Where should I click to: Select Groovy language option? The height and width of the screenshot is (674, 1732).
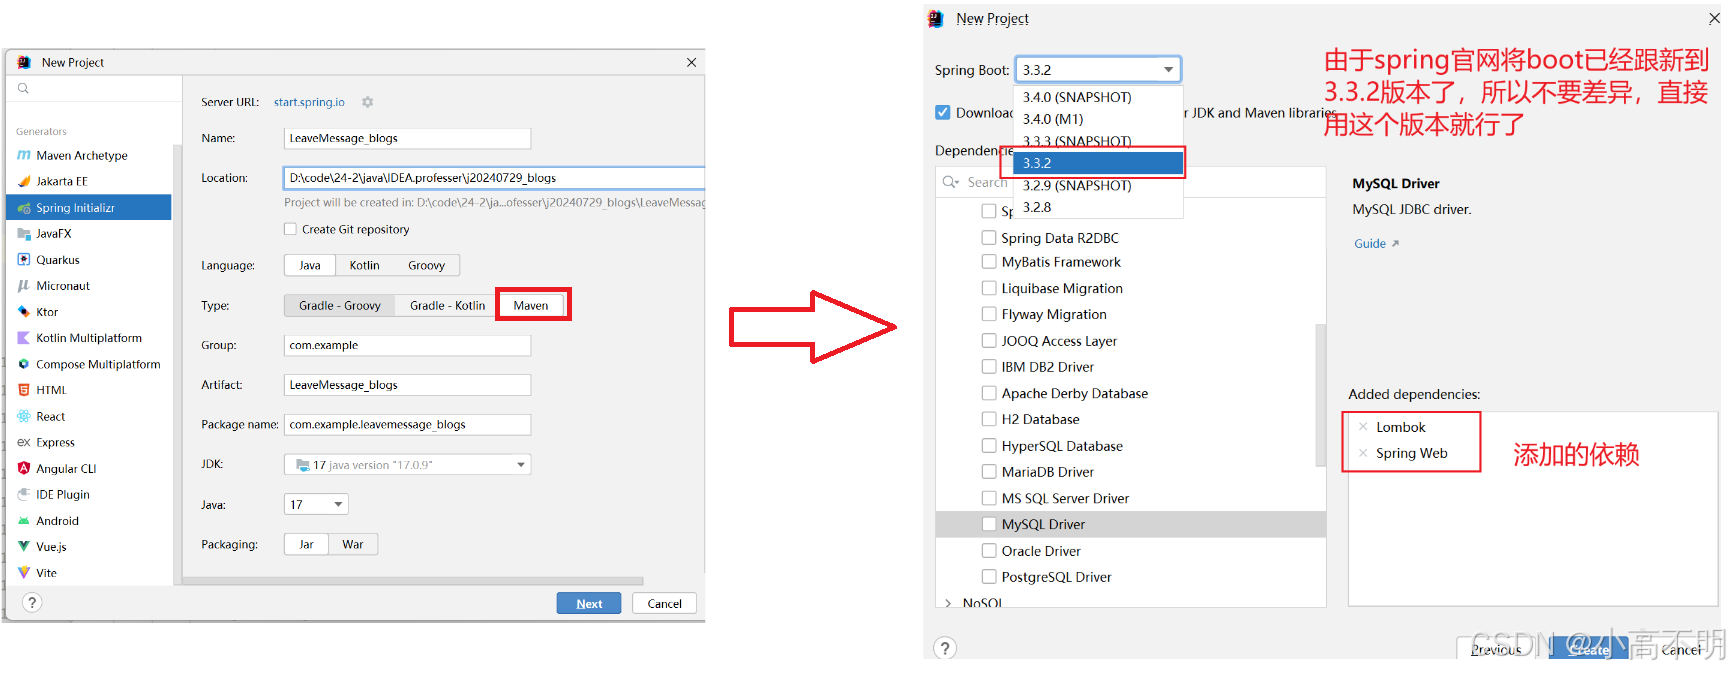pos(426,265)
